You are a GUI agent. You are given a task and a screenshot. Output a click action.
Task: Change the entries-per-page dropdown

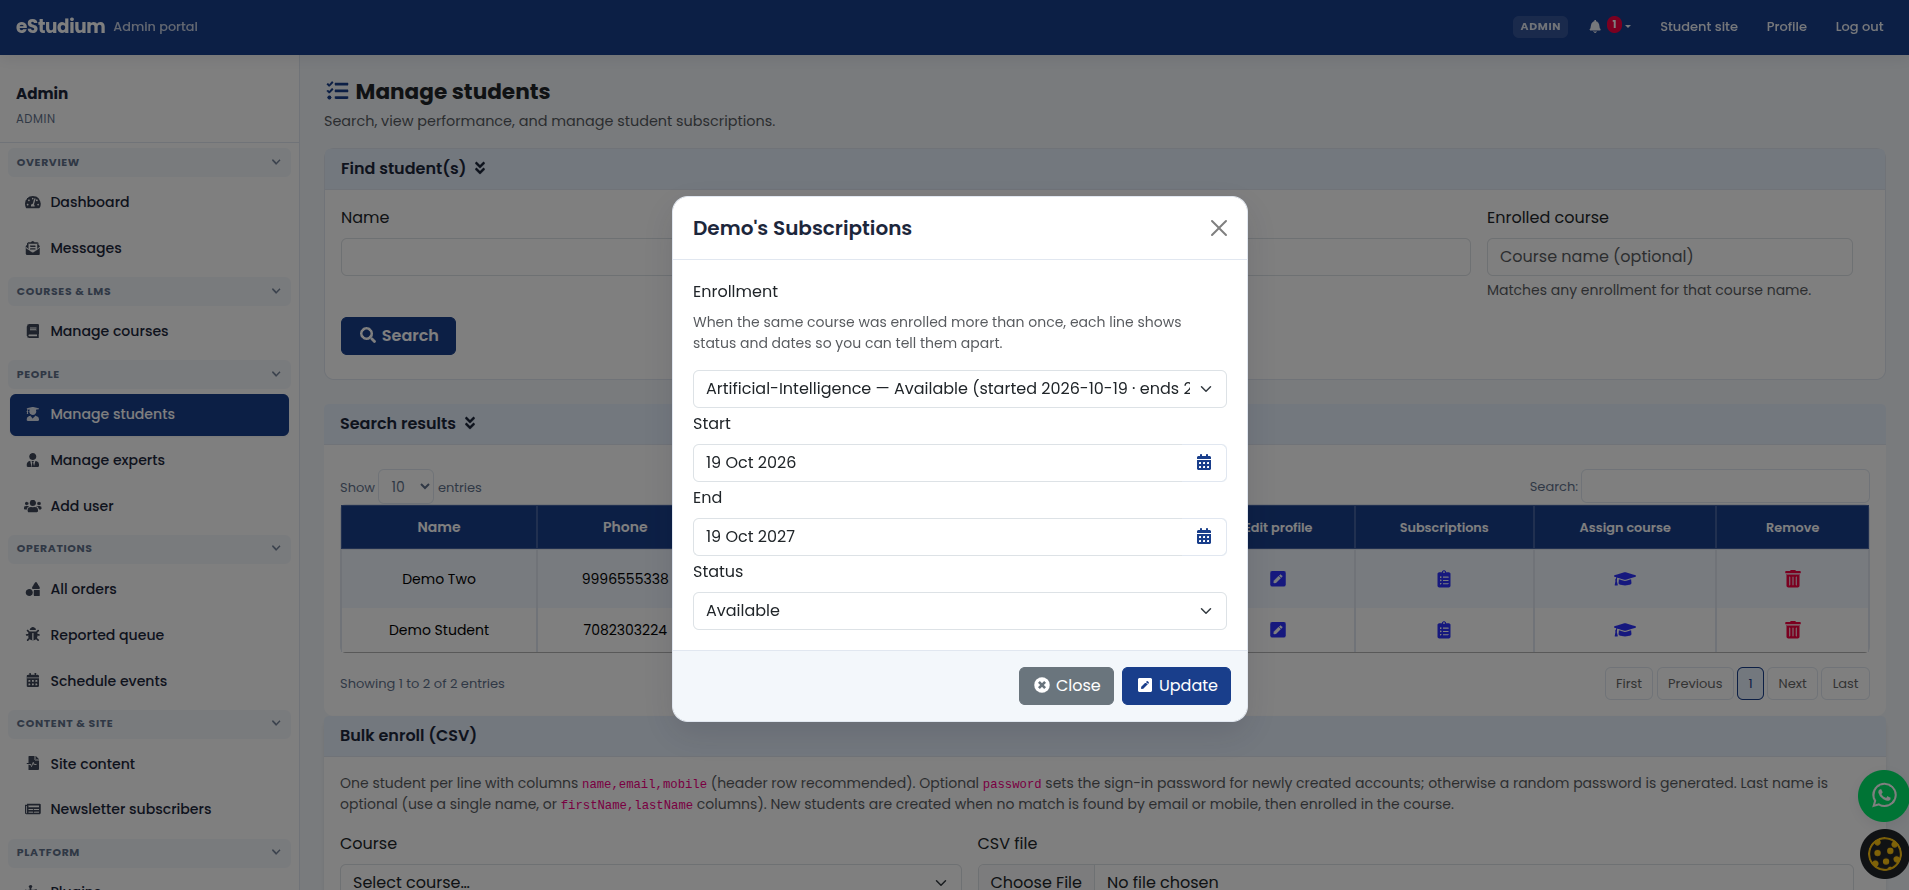coord(406,487)
